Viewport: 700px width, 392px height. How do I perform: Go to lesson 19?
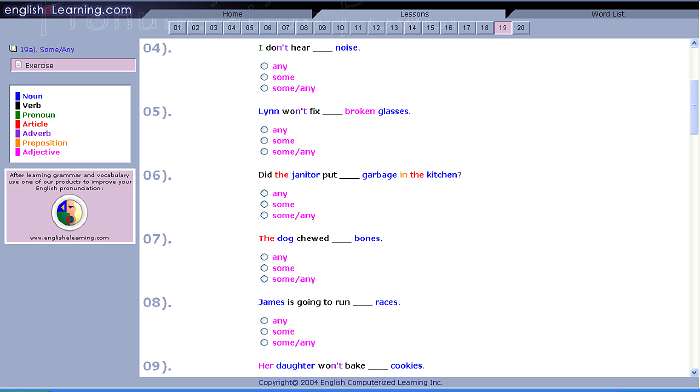pos(503,28)
